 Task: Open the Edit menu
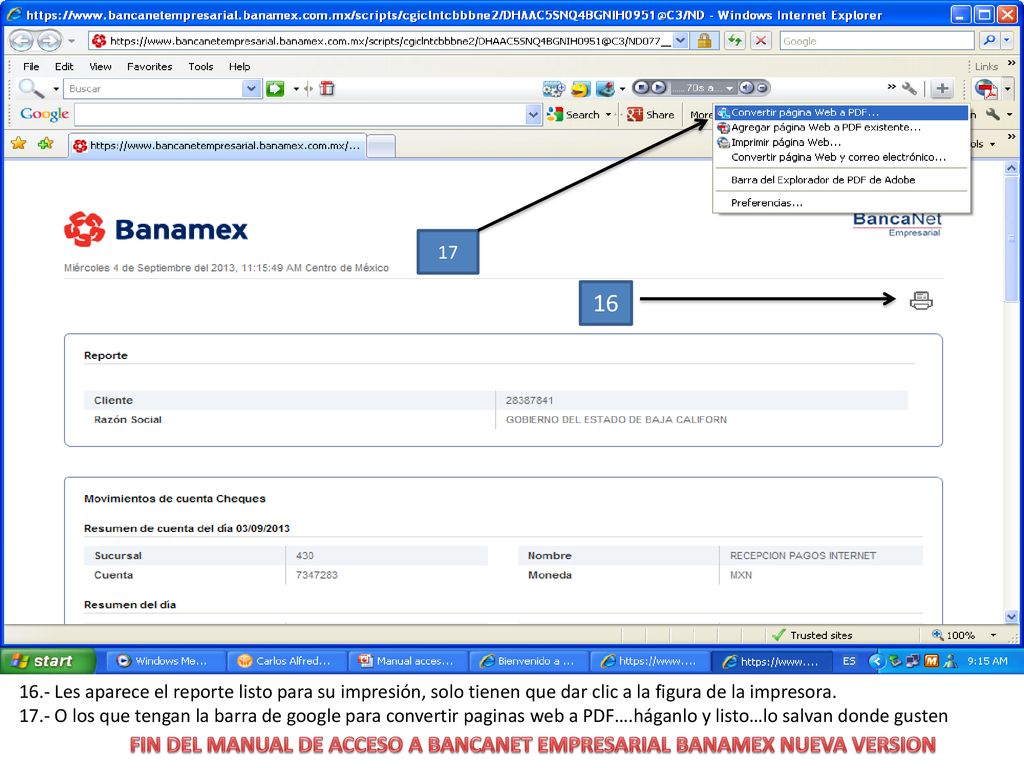point(64,67)
